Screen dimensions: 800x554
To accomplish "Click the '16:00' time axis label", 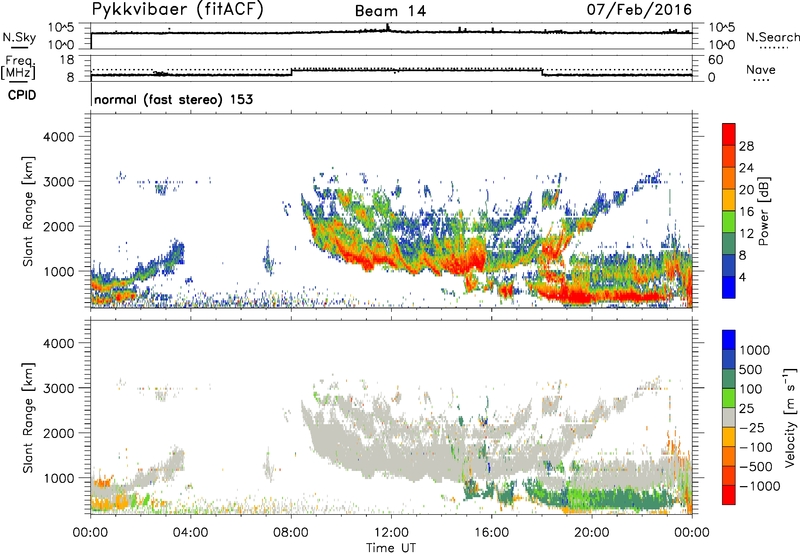I will [491, 533].
